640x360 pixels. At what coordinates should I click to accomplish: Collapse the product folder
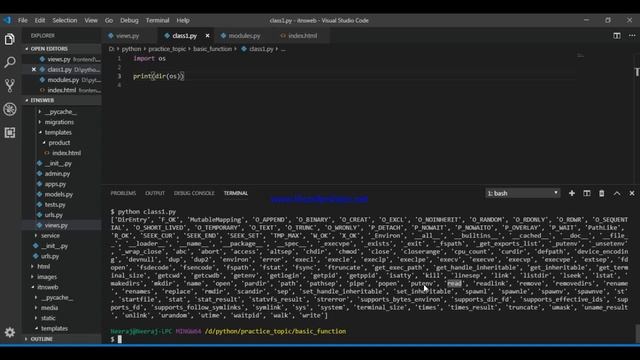point(59,143)
